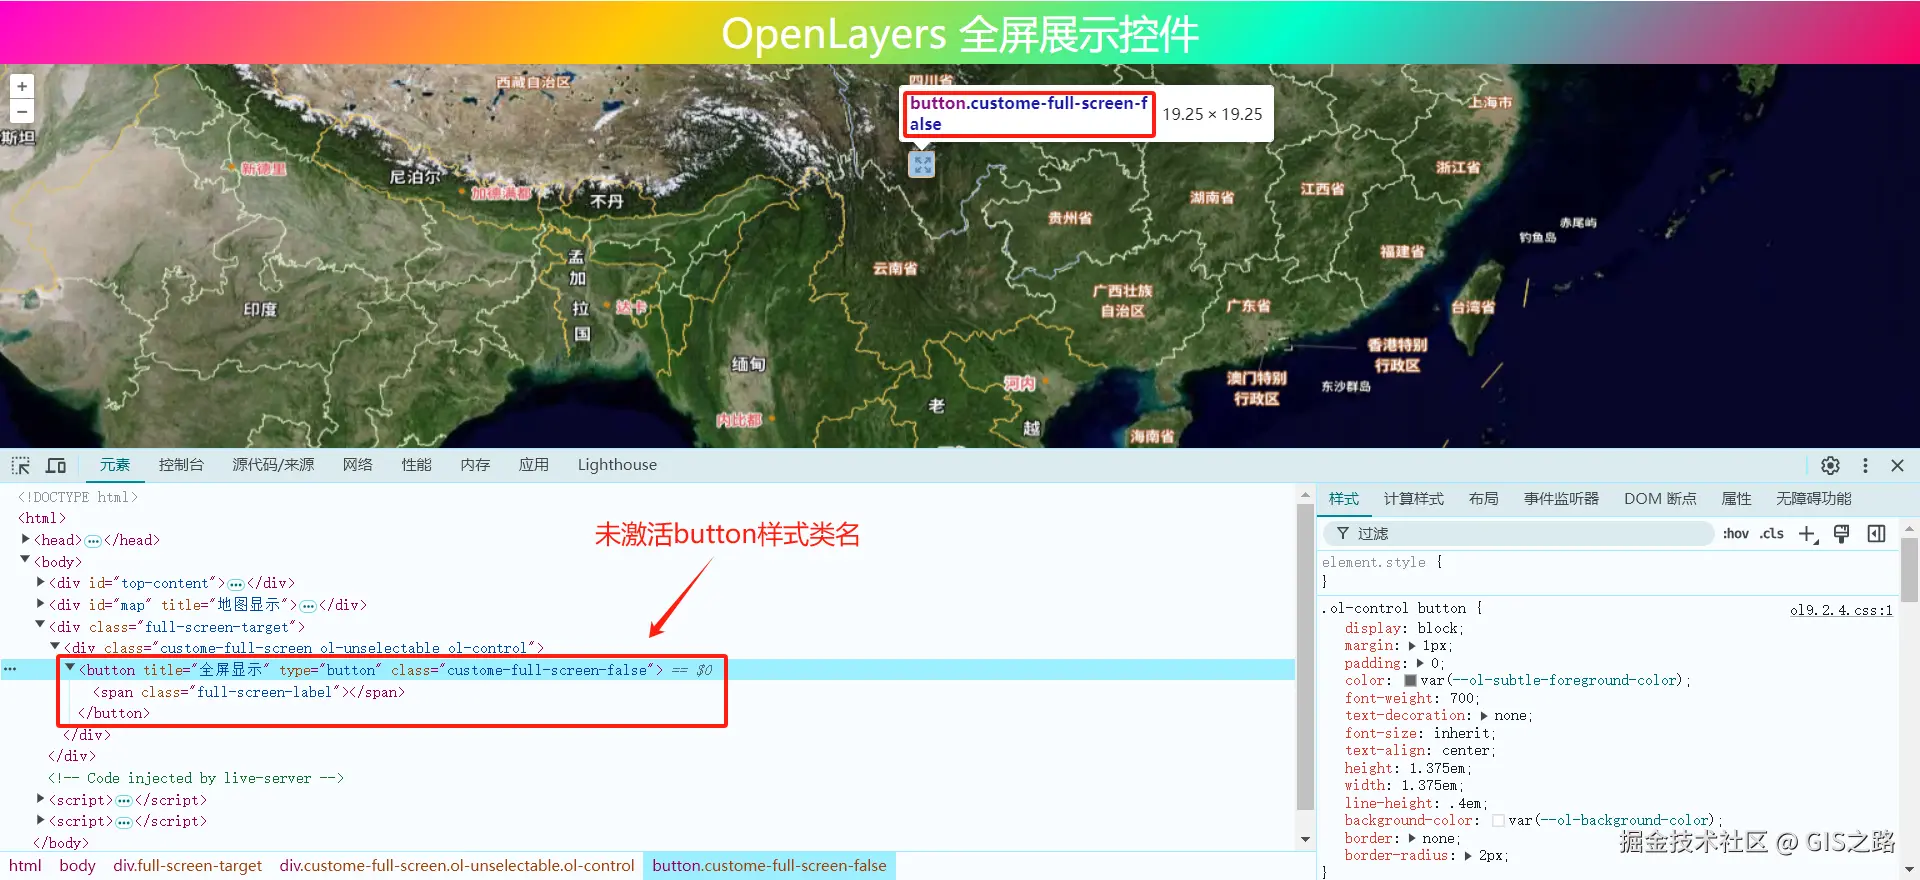Collapse the div full-screen-target node
This screenshot has height=880, width=1920.
coord(41,626)
